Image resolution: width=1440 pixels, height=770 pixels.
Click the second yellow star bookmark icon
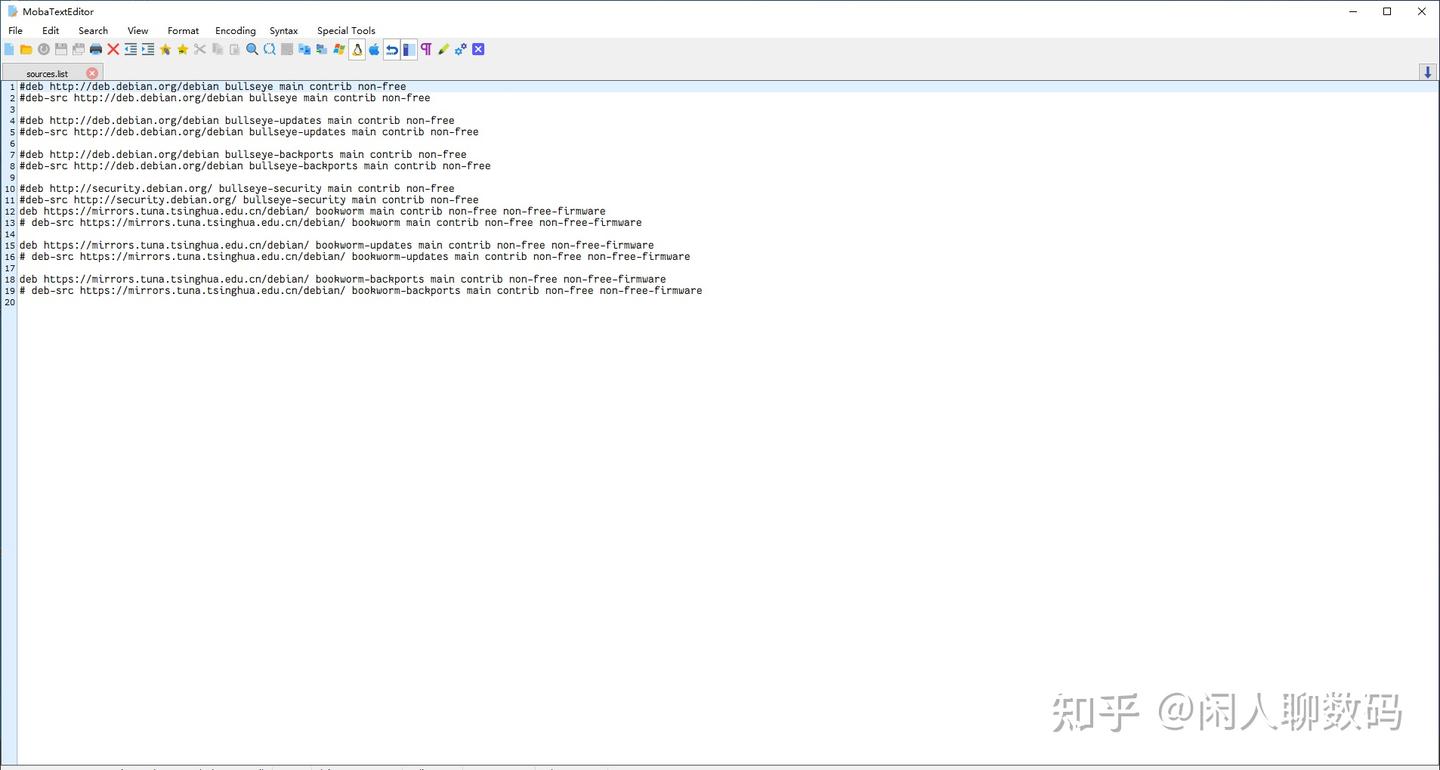pos(182,49)
